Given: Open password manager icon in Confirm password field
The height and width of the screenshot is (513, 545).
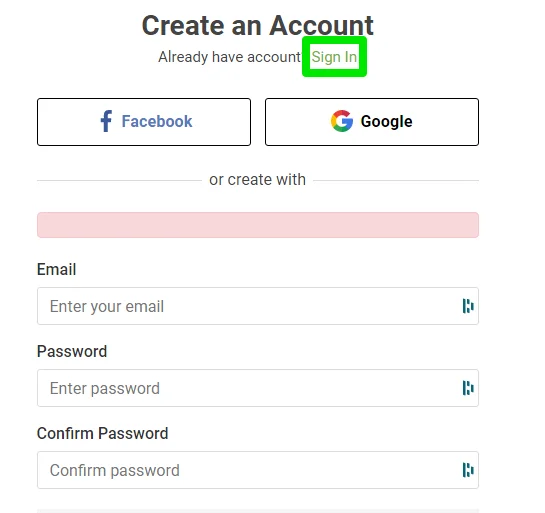Looking at the screenshot, I should point(468,470).
